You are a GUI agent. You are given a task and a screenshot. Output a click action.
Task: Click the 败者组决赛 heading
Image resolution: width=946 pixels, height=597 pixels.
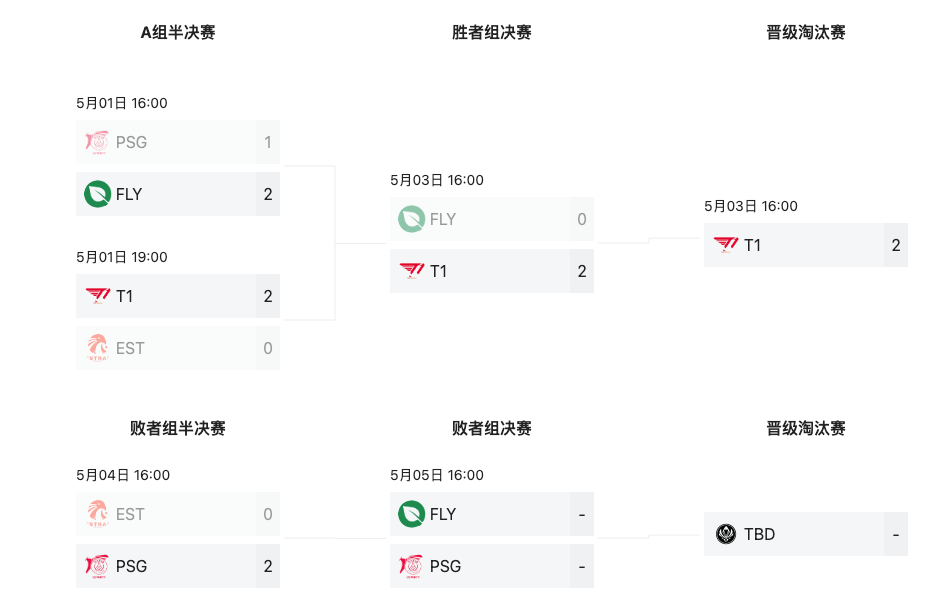492,429
